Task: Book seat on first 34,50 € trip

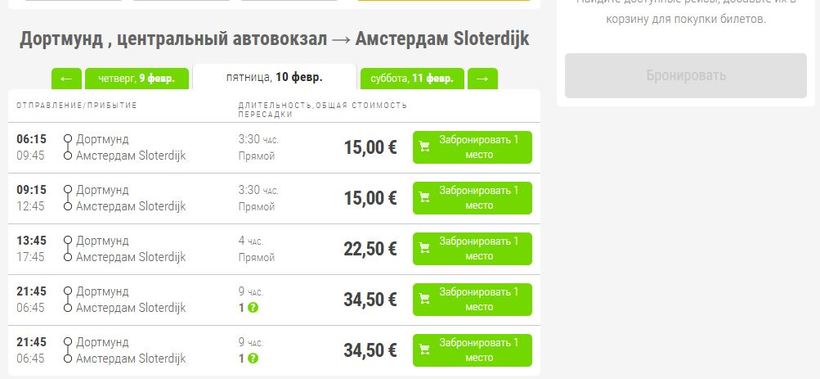Action: click(x=472, y=300)
